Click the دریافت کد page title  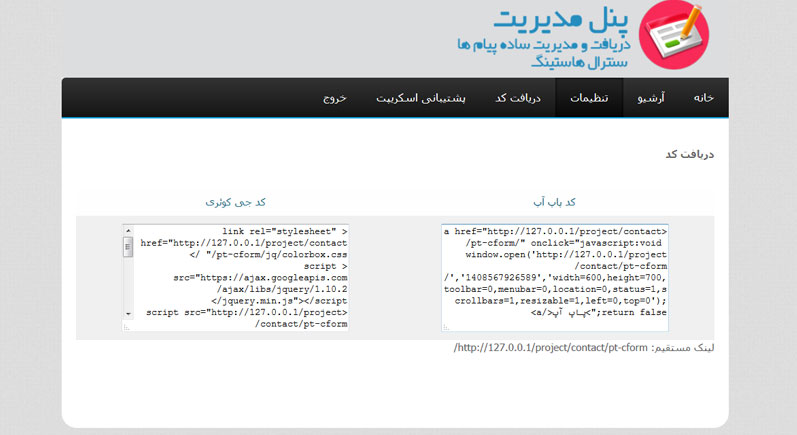[690, 154]
